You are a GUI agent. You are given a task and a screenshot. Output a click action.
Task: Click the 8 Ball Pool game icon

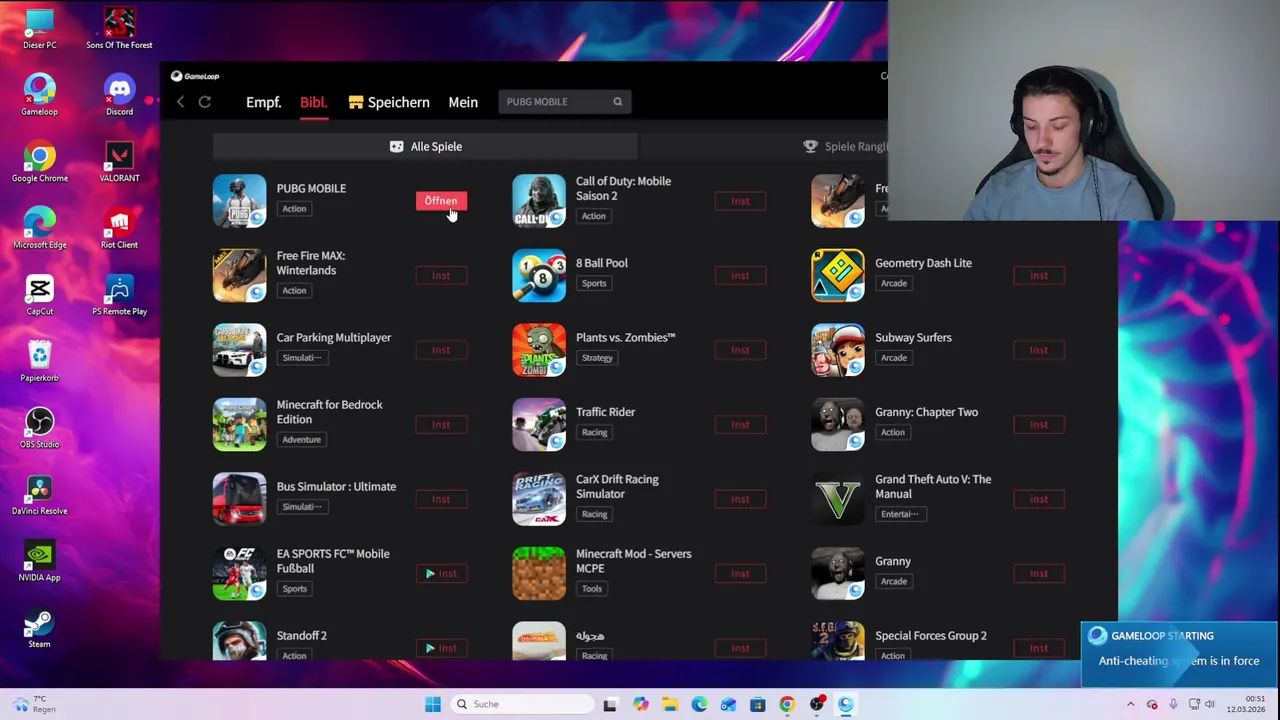(x=539, y=275)
